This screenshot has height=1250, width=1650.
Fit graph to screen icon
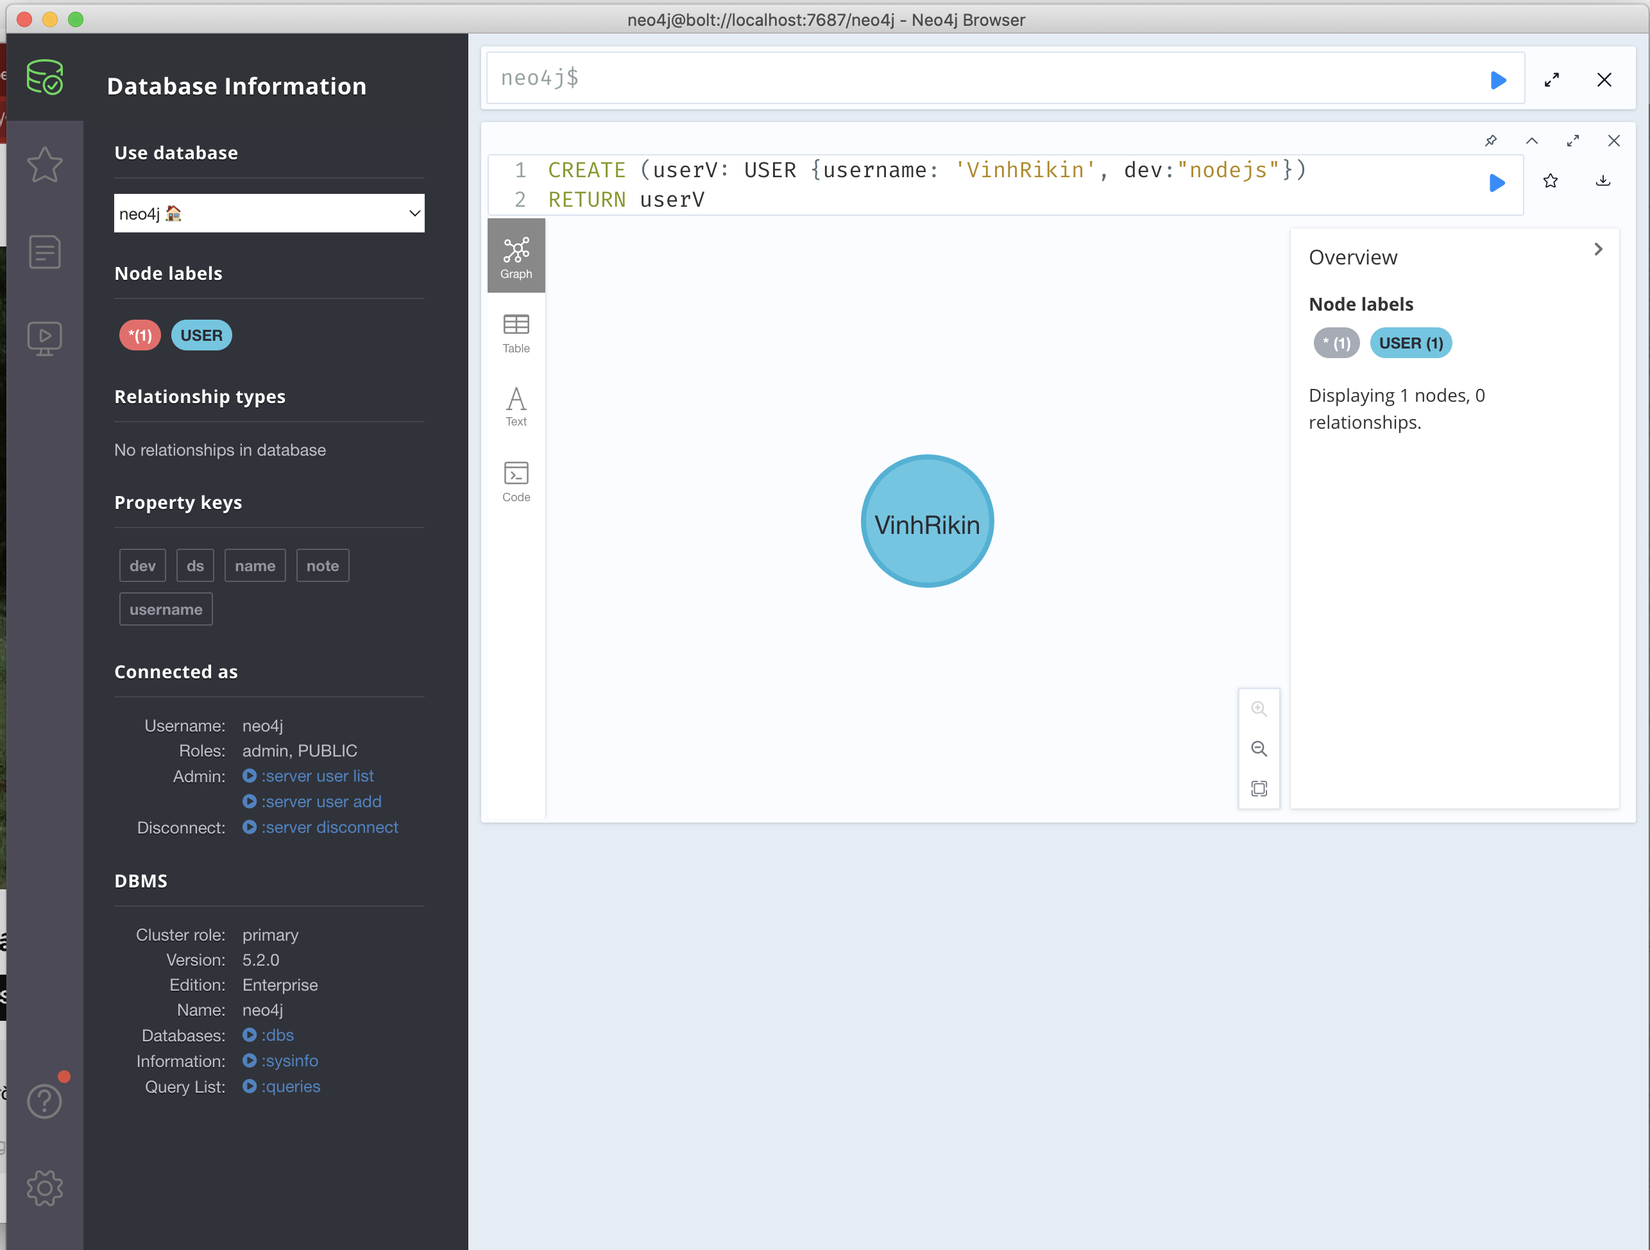coord(1259,789)
